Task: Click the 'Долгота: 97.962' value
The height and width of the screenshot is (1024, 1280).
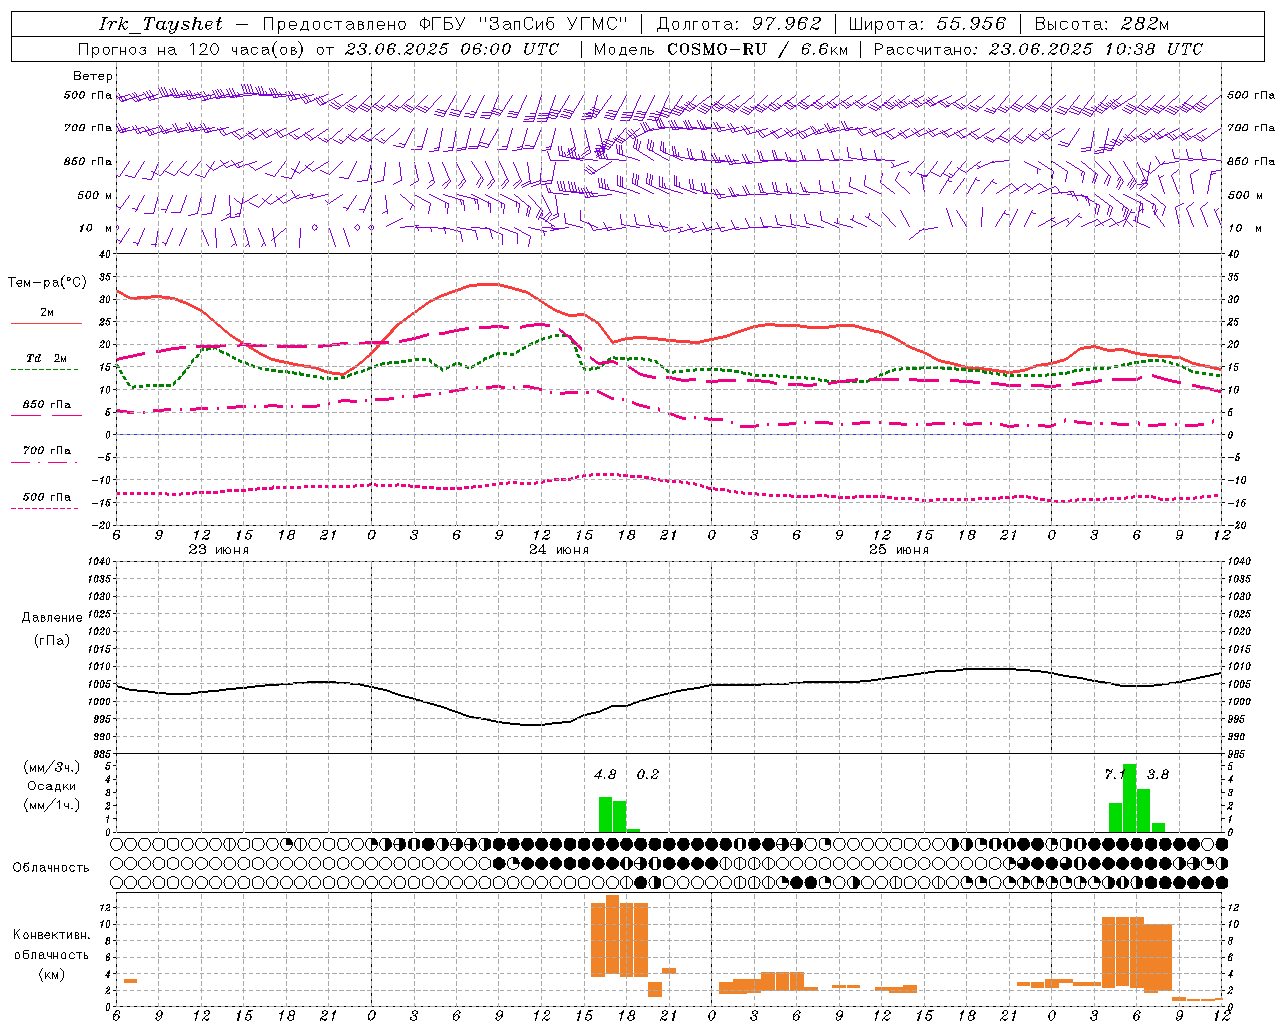Action: (739, 24)
